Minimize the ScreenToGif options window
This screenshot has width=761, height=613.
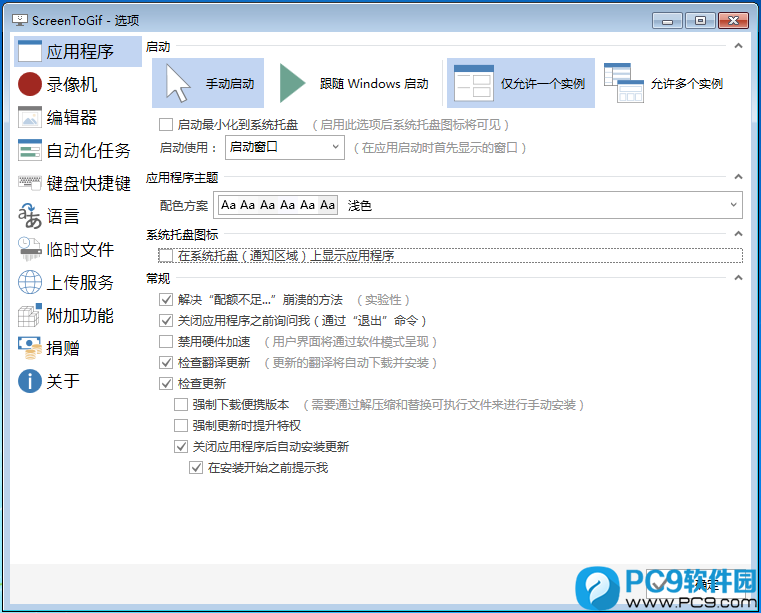pyautogui.click(x=668, y=21)
